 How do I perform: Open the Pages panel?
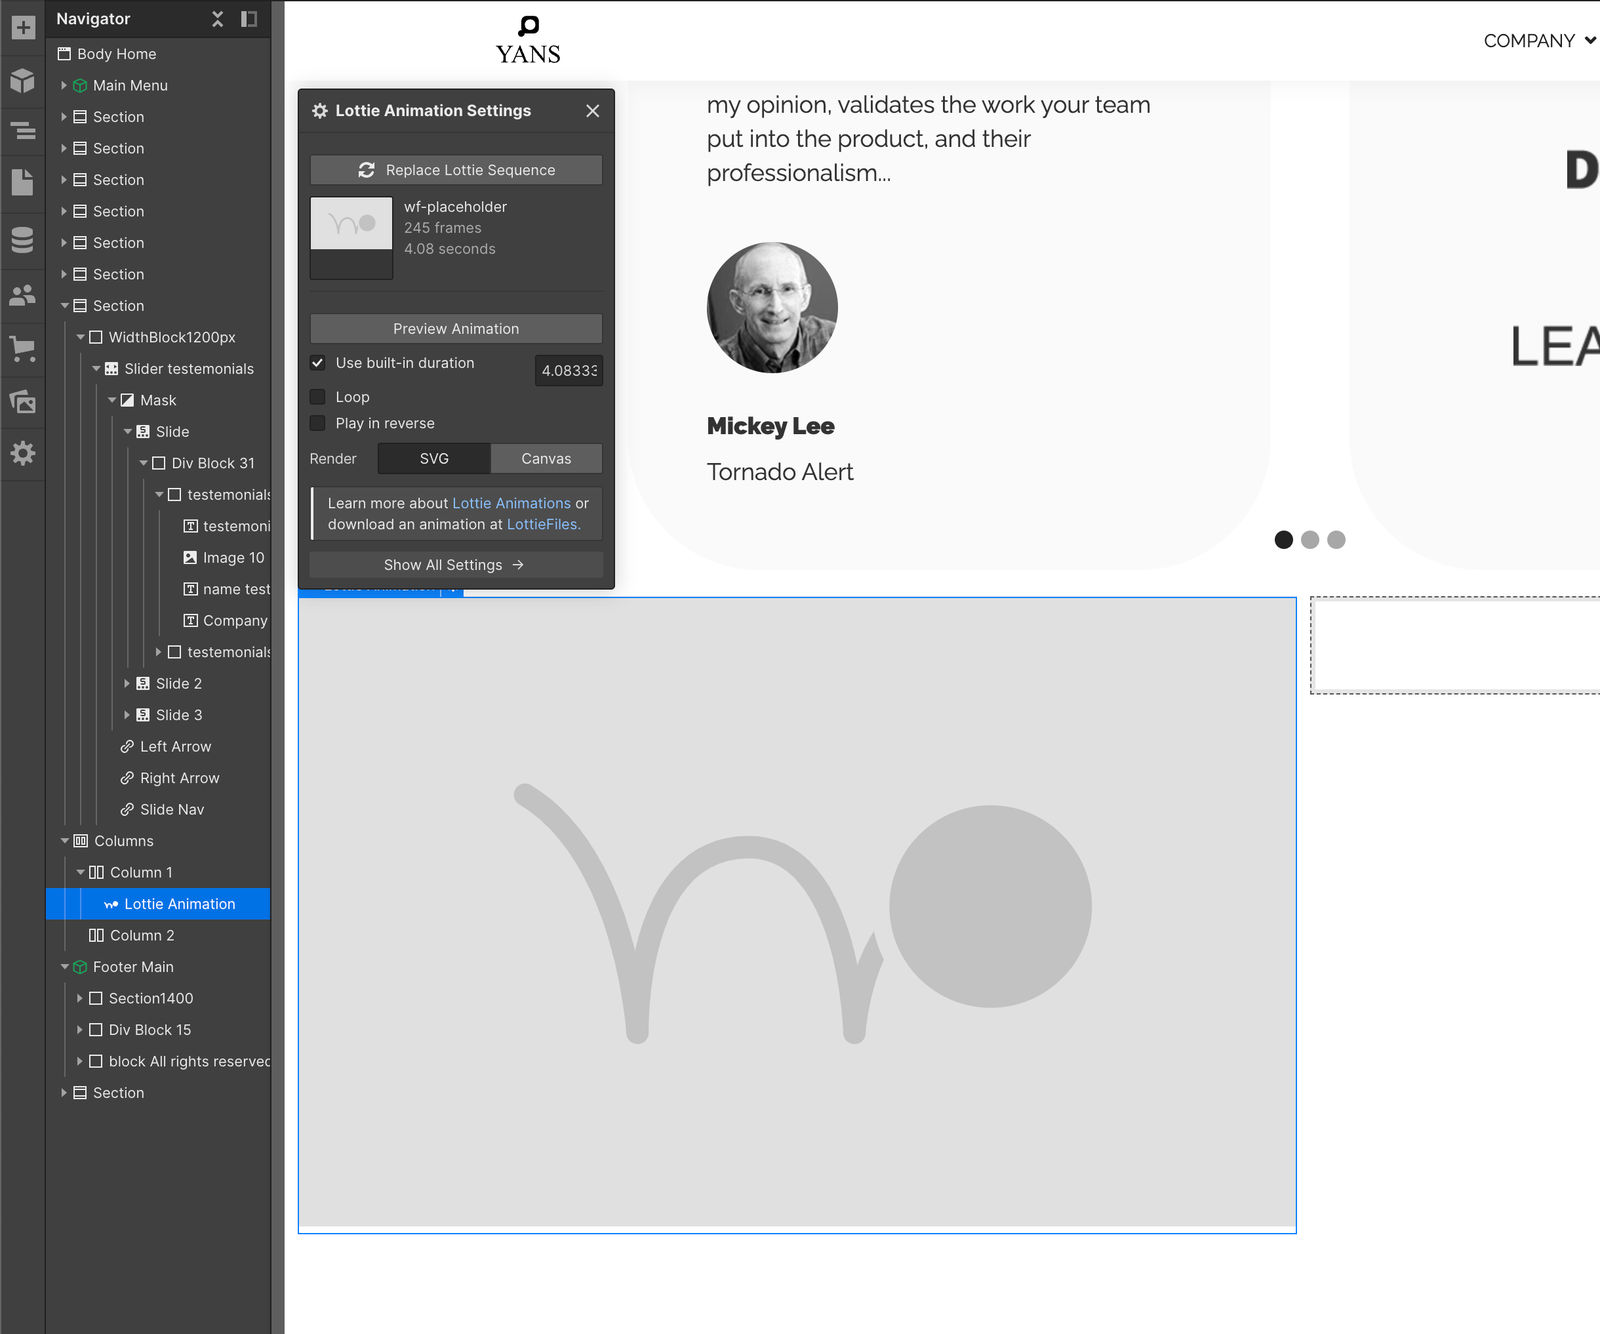pyautogui.click(x=22, y=183)
